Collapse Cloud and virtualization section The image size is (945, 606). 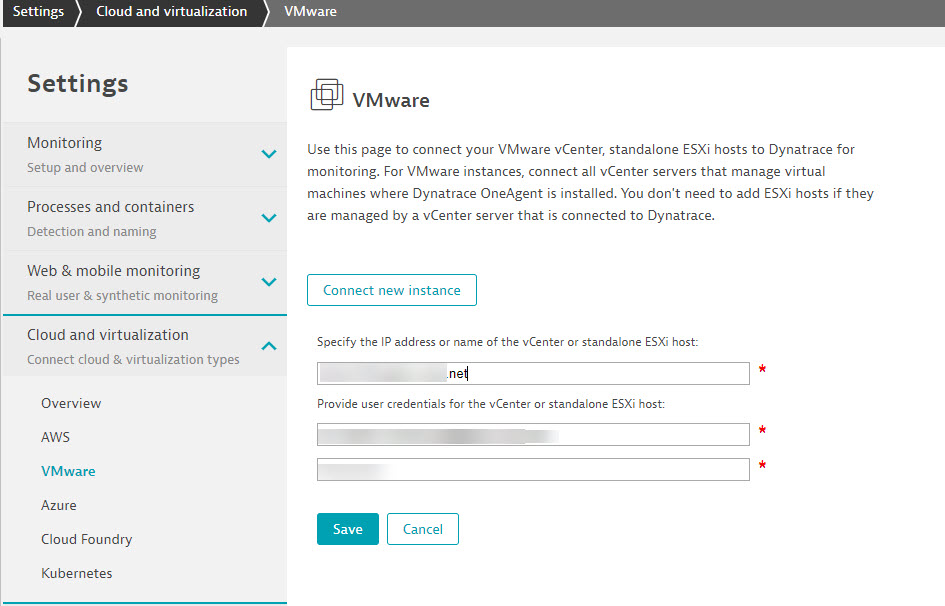click(x=268, y=346)
